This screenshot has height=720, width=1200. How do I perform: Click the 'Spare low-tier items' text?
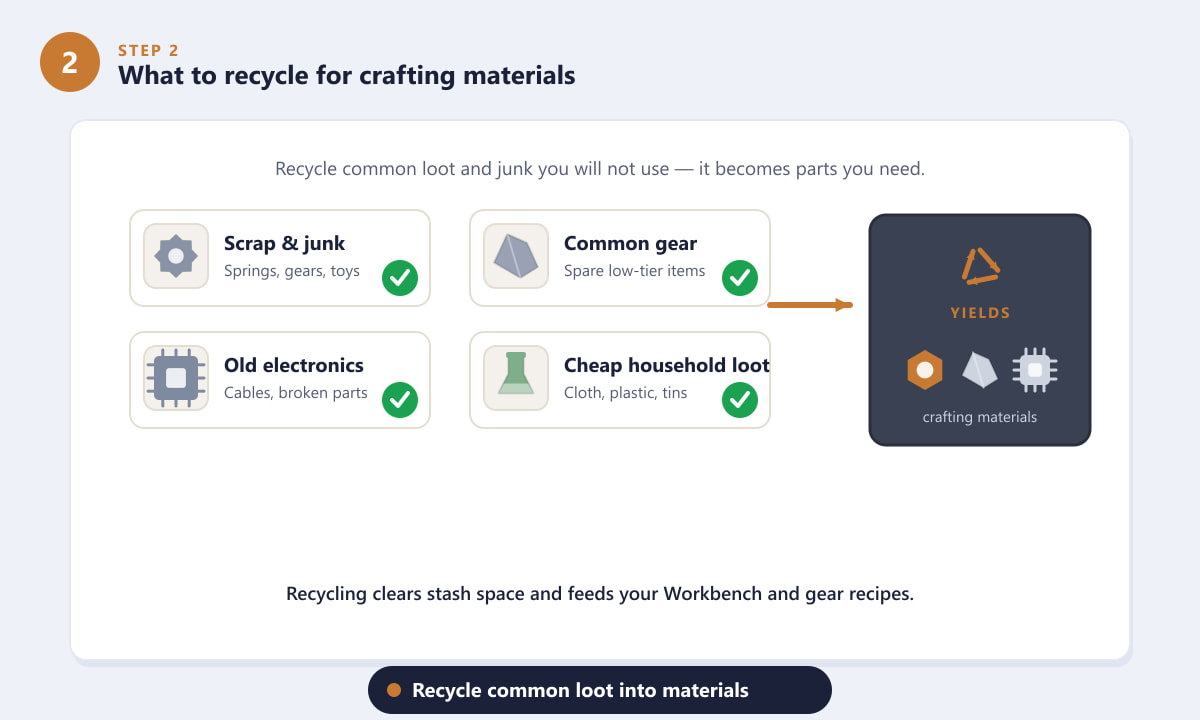[634, 271]
